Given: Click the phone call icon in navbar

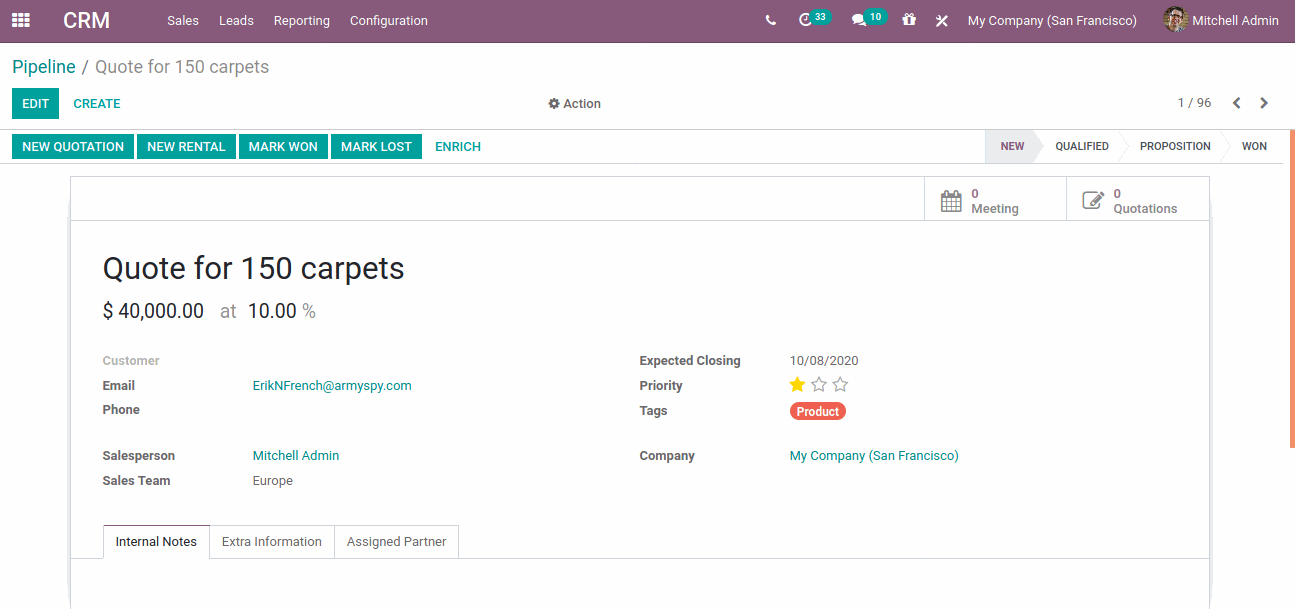Looking at the screenshot, I should click(x=770, y=20).
